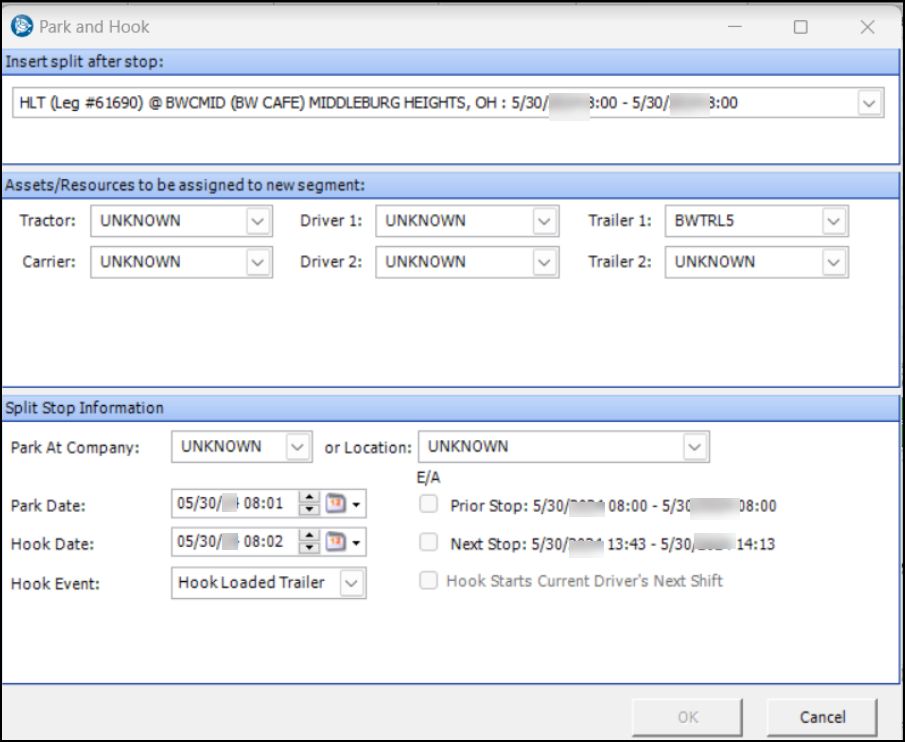This screenshot has height=742, width=905.
Task: Open the Driver 2 dropdown
Action: point(544,263)
